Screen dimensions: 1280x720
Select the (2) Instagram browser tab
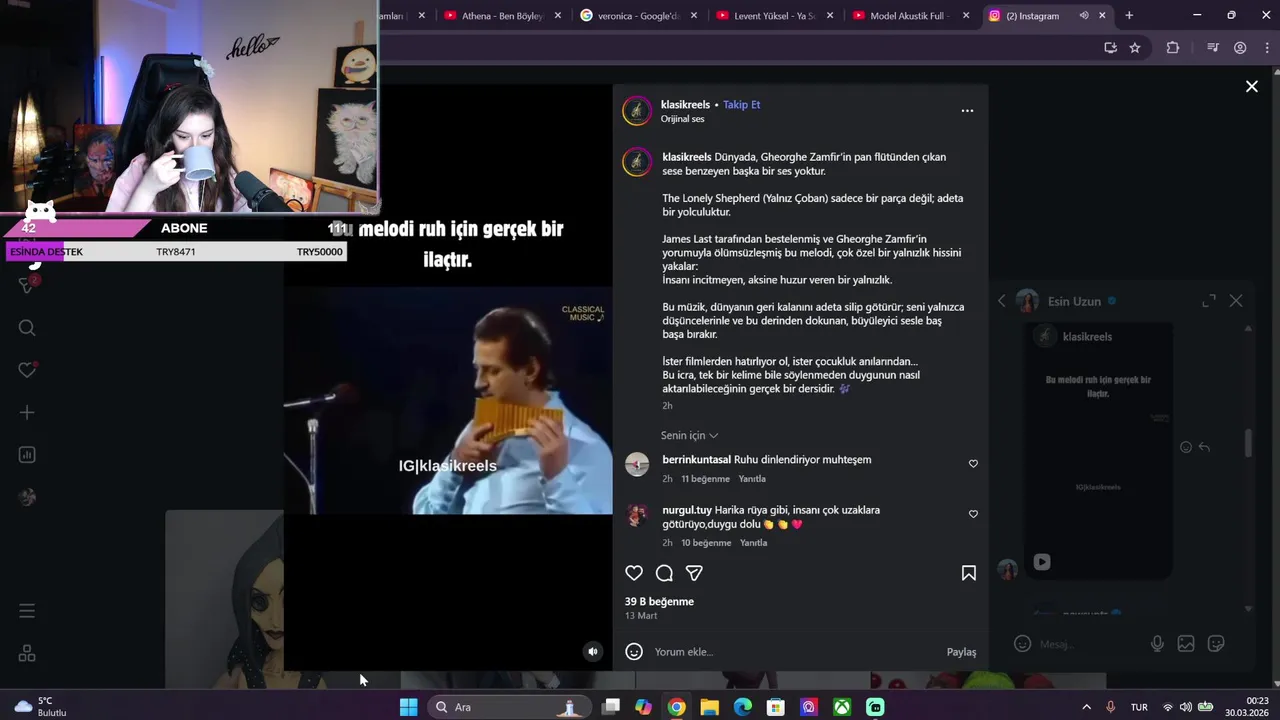pos(1030,16)
